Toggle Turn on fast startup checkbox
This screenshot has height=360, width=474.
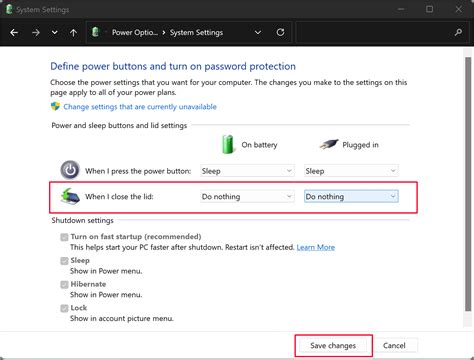coord(64,237)
